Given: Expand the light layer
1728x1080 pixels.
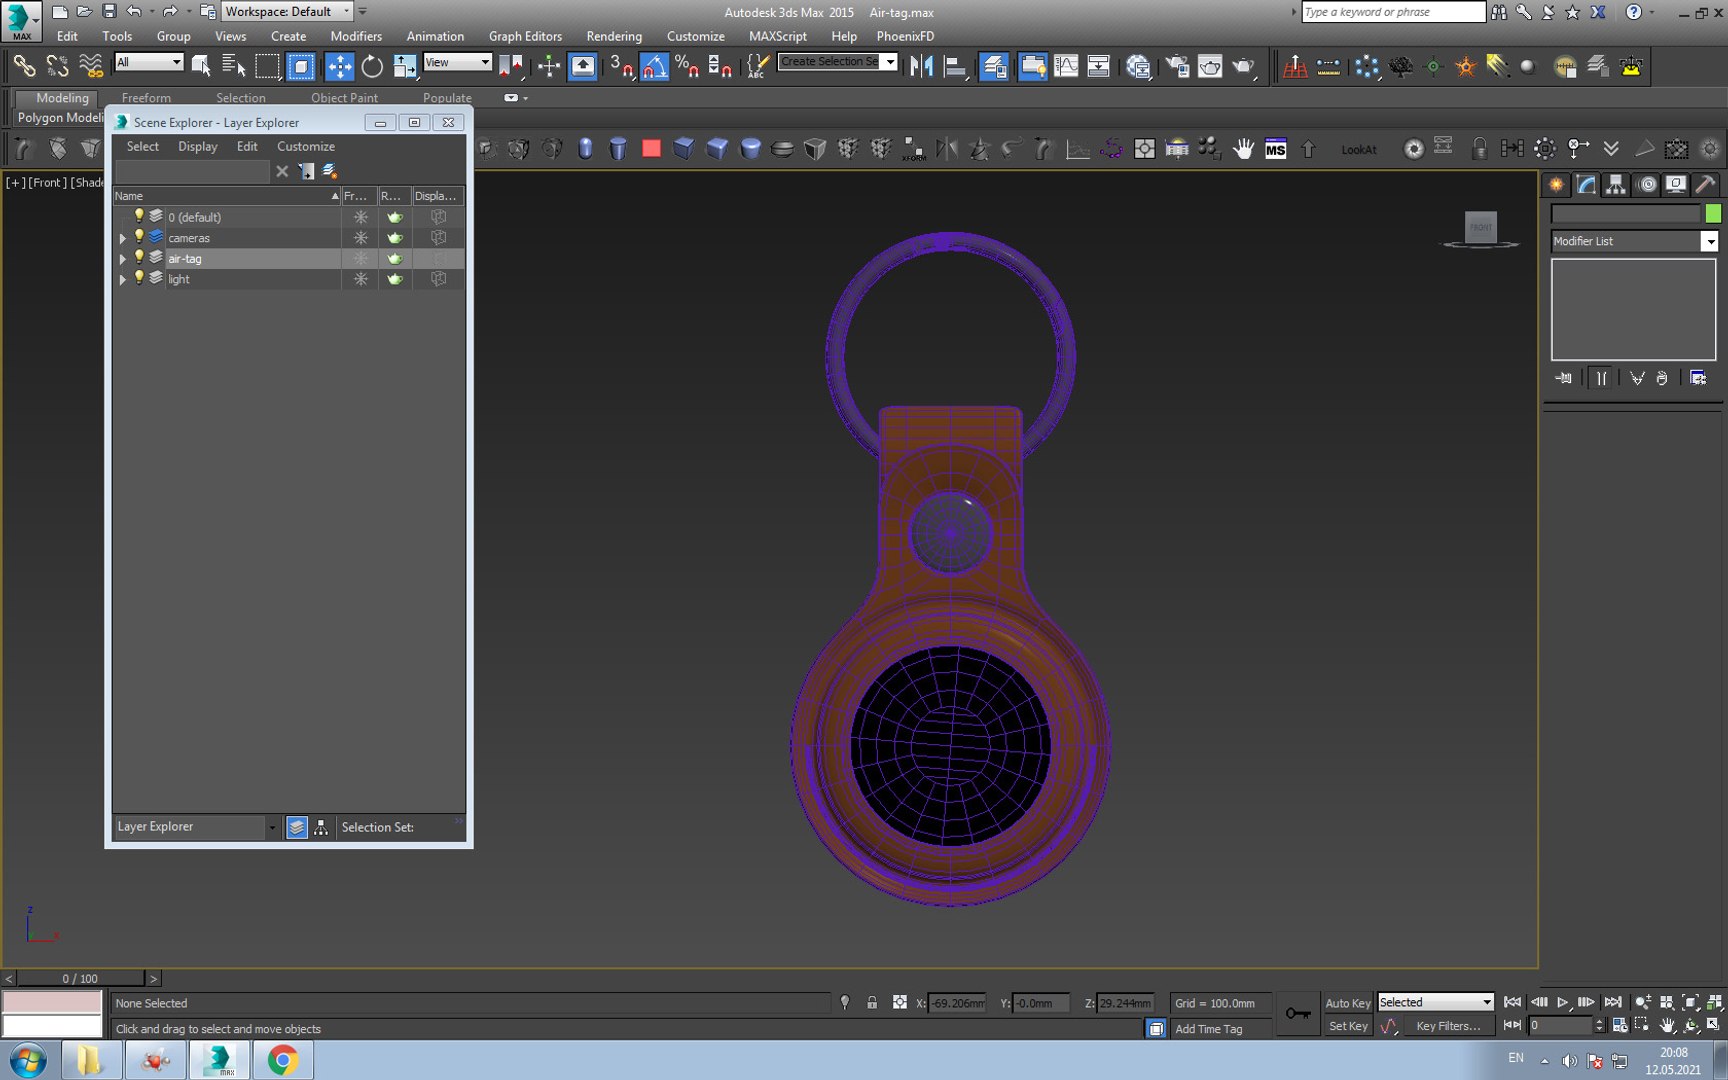Looking at the screenshot, I should (x=122, y=280).
